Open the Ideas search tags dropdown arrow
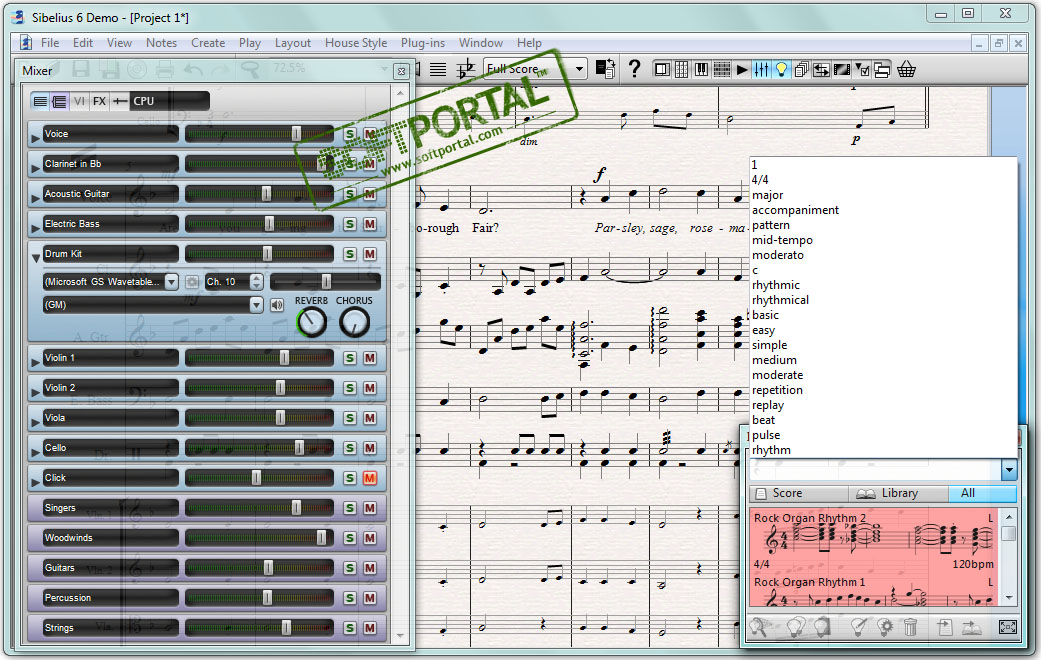This screenshot has width=1041, height=660. click(1008, 470)
